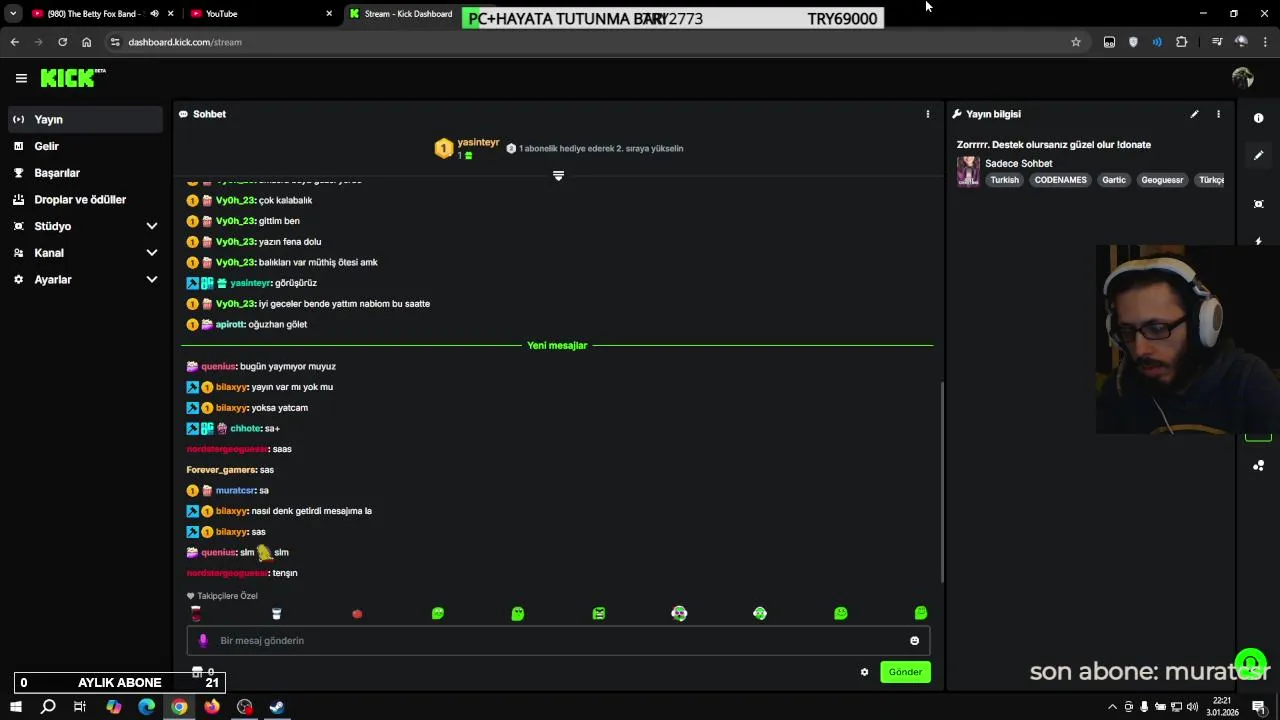
Task: Mute The Betty Fox Band tab audio
Action: (x=154, y=14)
